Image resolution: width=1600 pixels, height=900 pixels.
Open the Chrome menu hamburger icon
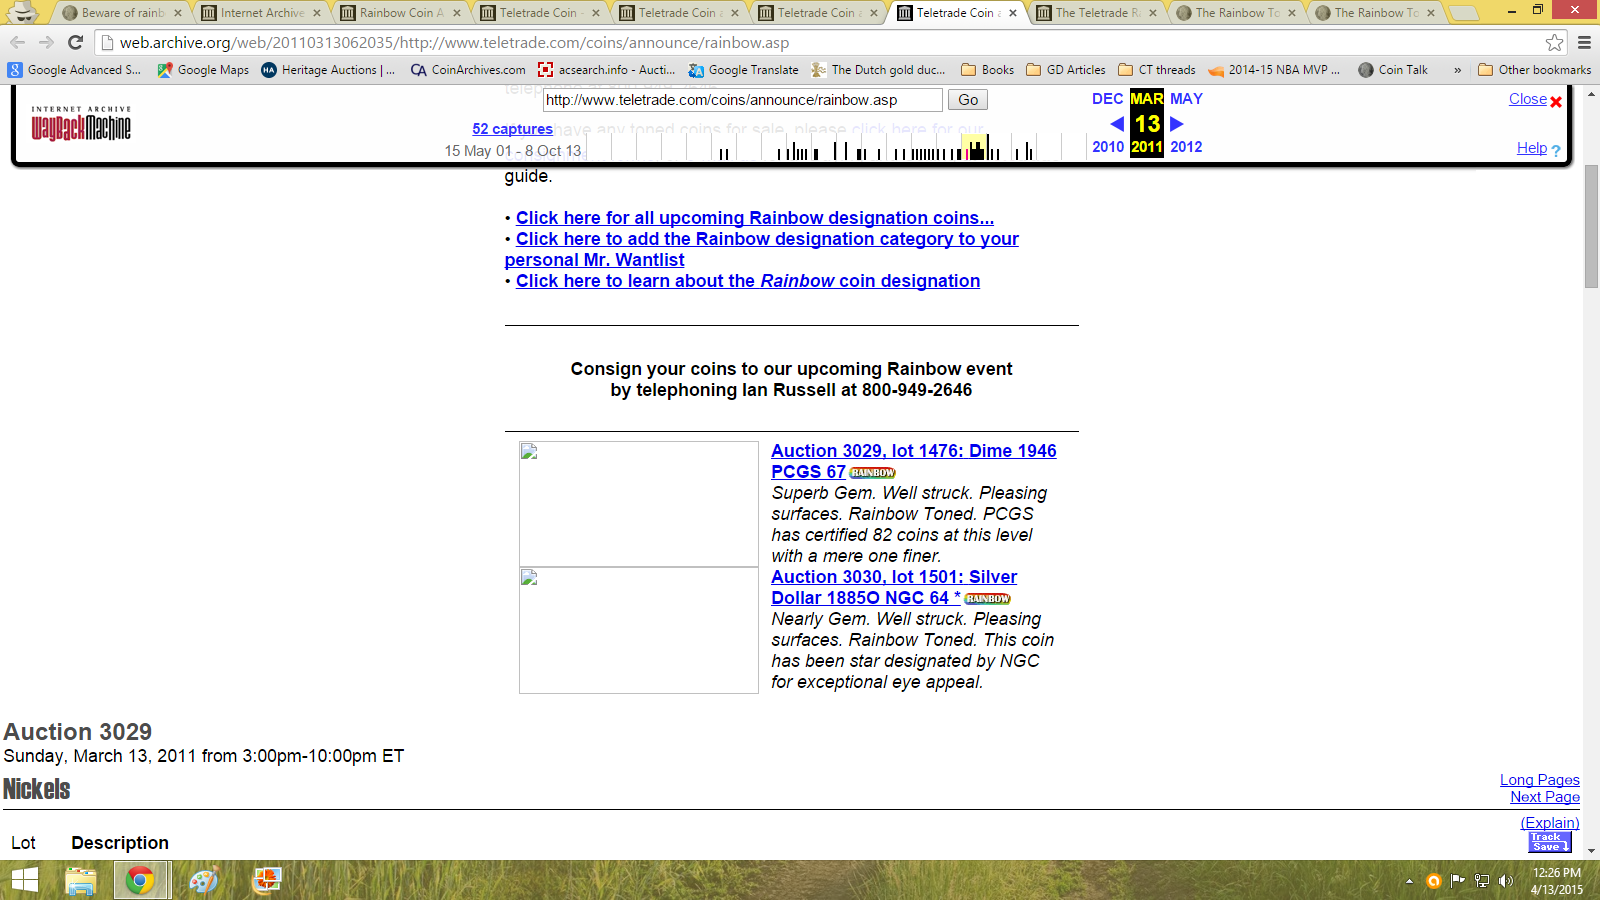click(1584, 42)
